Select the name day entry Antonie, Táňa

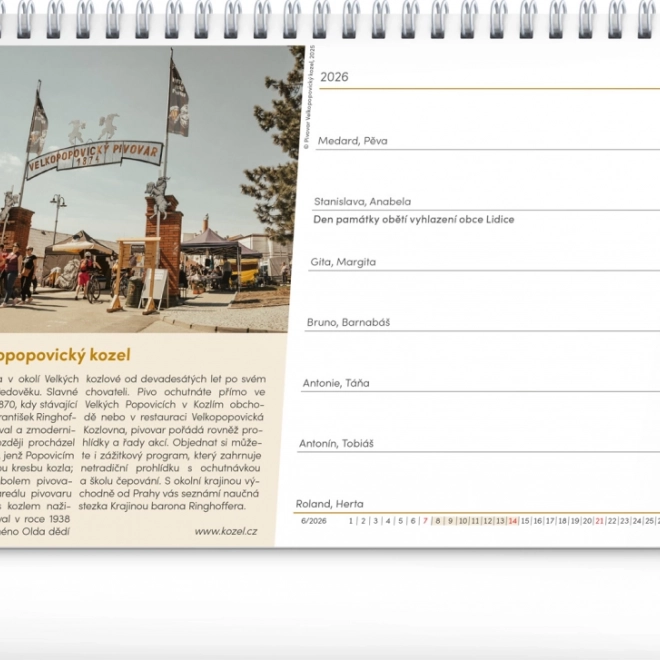(336, 383)
